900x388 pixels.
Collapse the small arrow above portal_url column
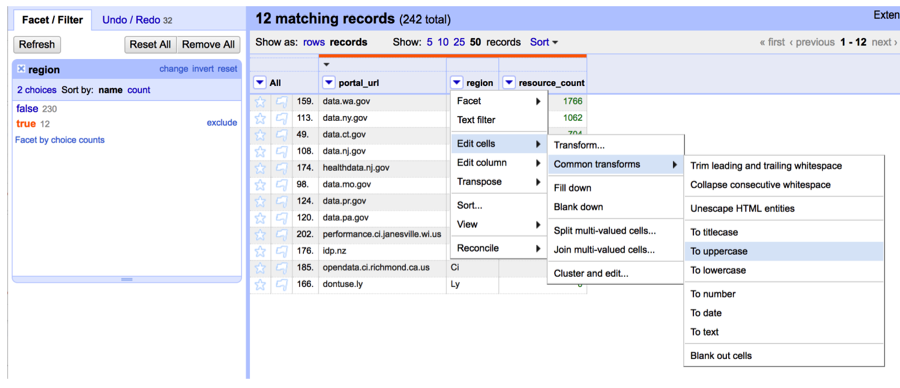point(327,64)
